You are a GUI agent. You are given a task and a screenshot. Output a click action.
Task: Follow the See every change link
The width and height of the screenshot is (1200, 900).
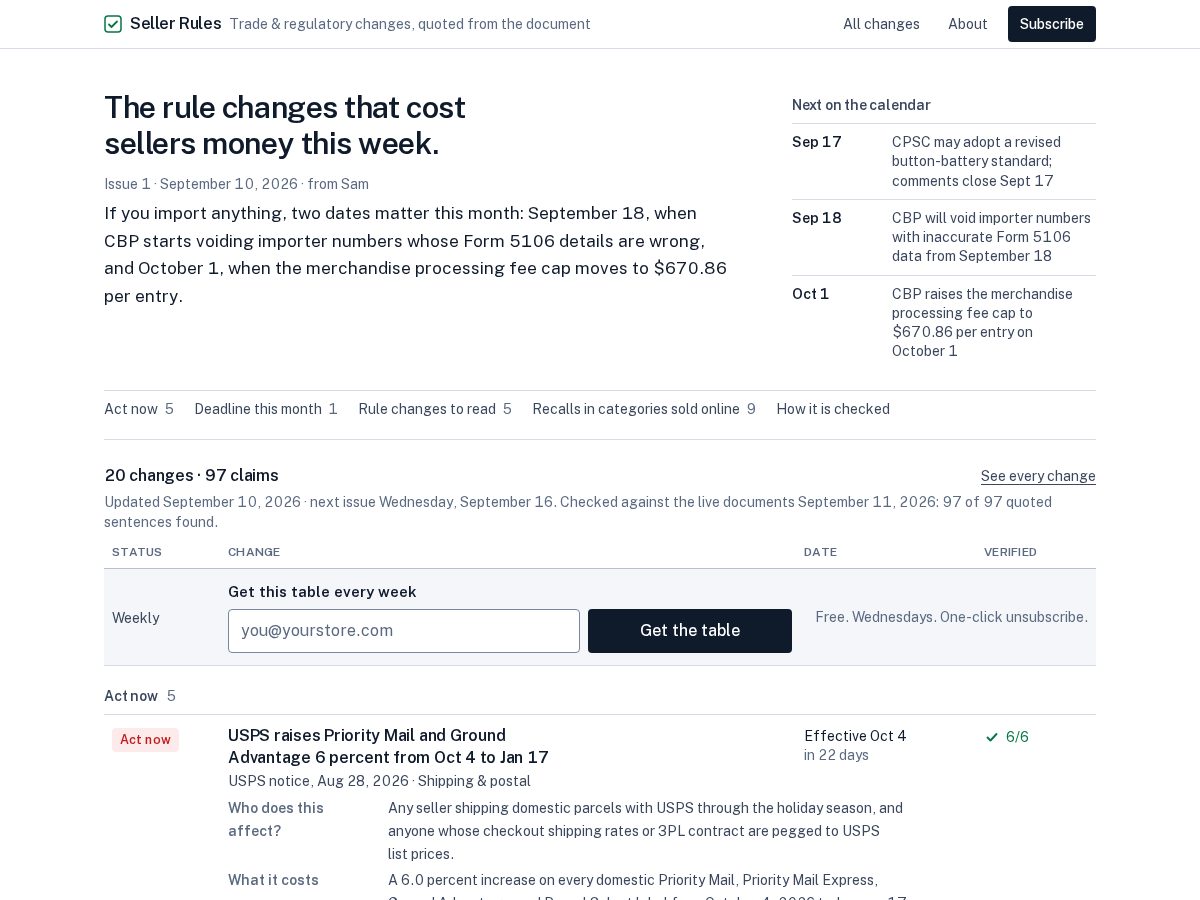1038,476
